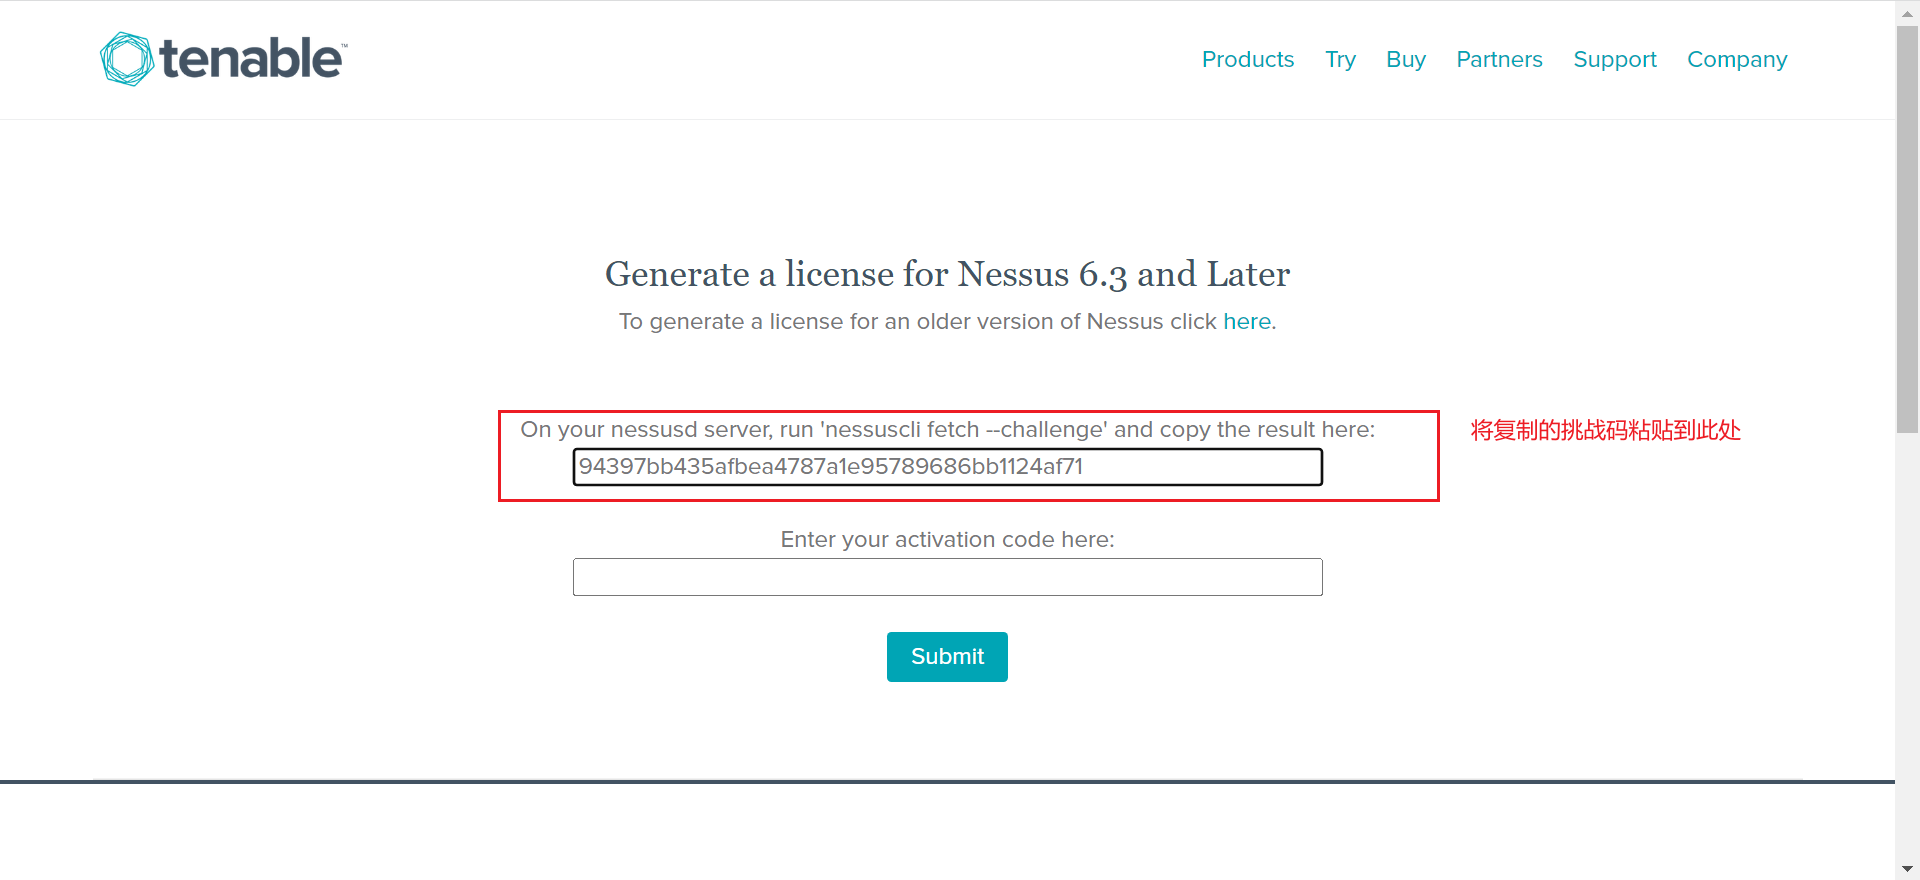Focus the challenge code input field
1920x880 pixels.
pyautogui.click(x=947, y=467)
